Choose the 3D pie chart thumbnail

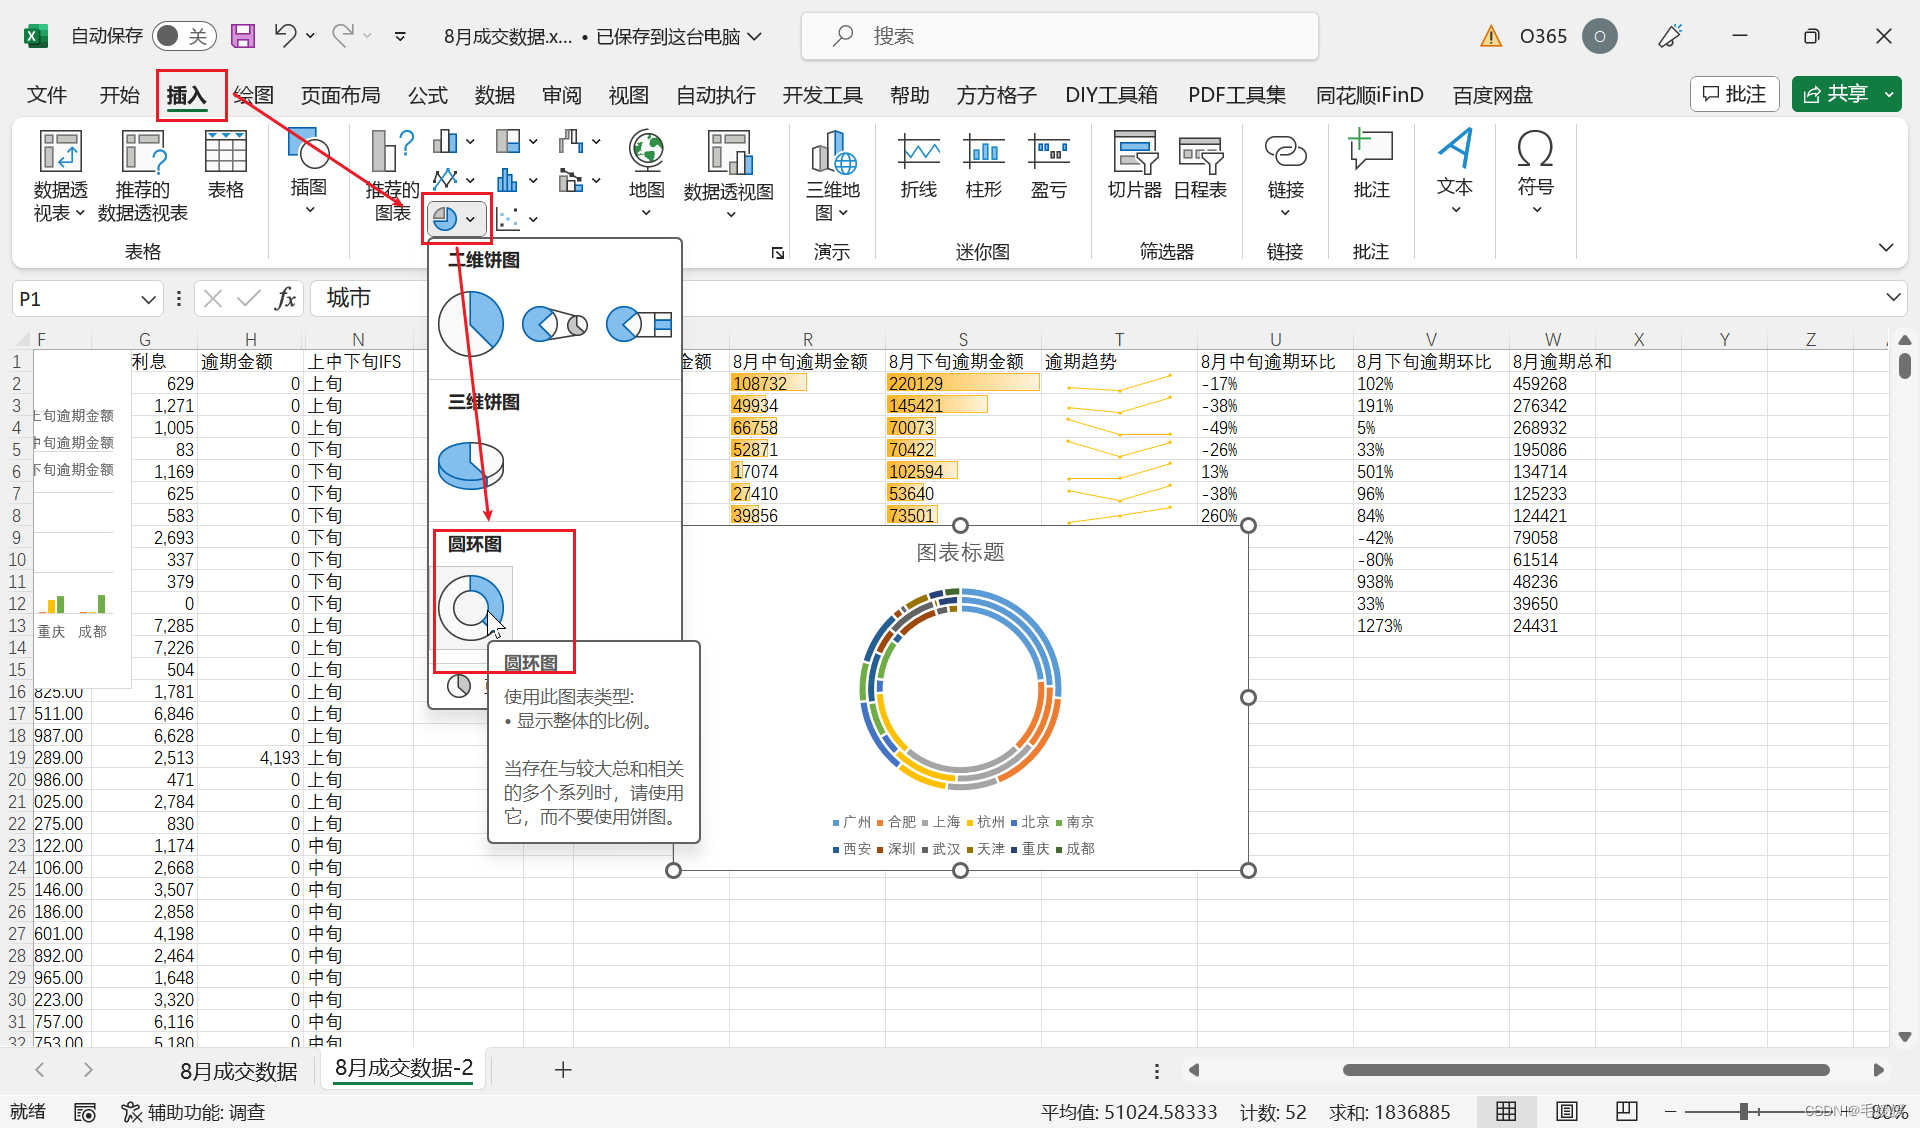(470, 465)
